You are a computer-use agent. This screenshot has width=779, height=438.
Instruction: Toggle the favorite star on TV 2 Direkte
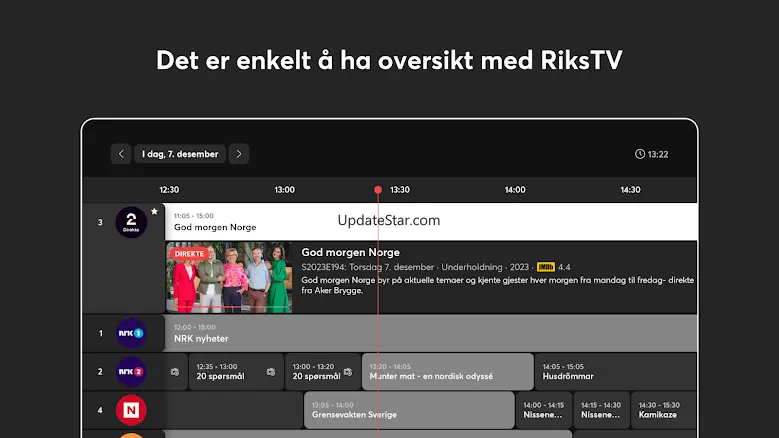click(155, 212)
